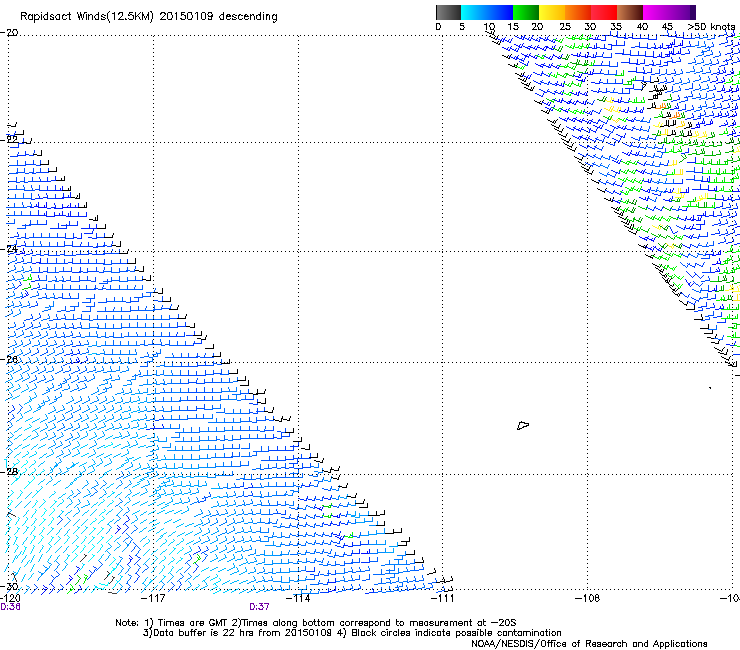Click the map title 'Rapidsact Winds(12.5KM) 20150109 descending'

pos(149,17)
